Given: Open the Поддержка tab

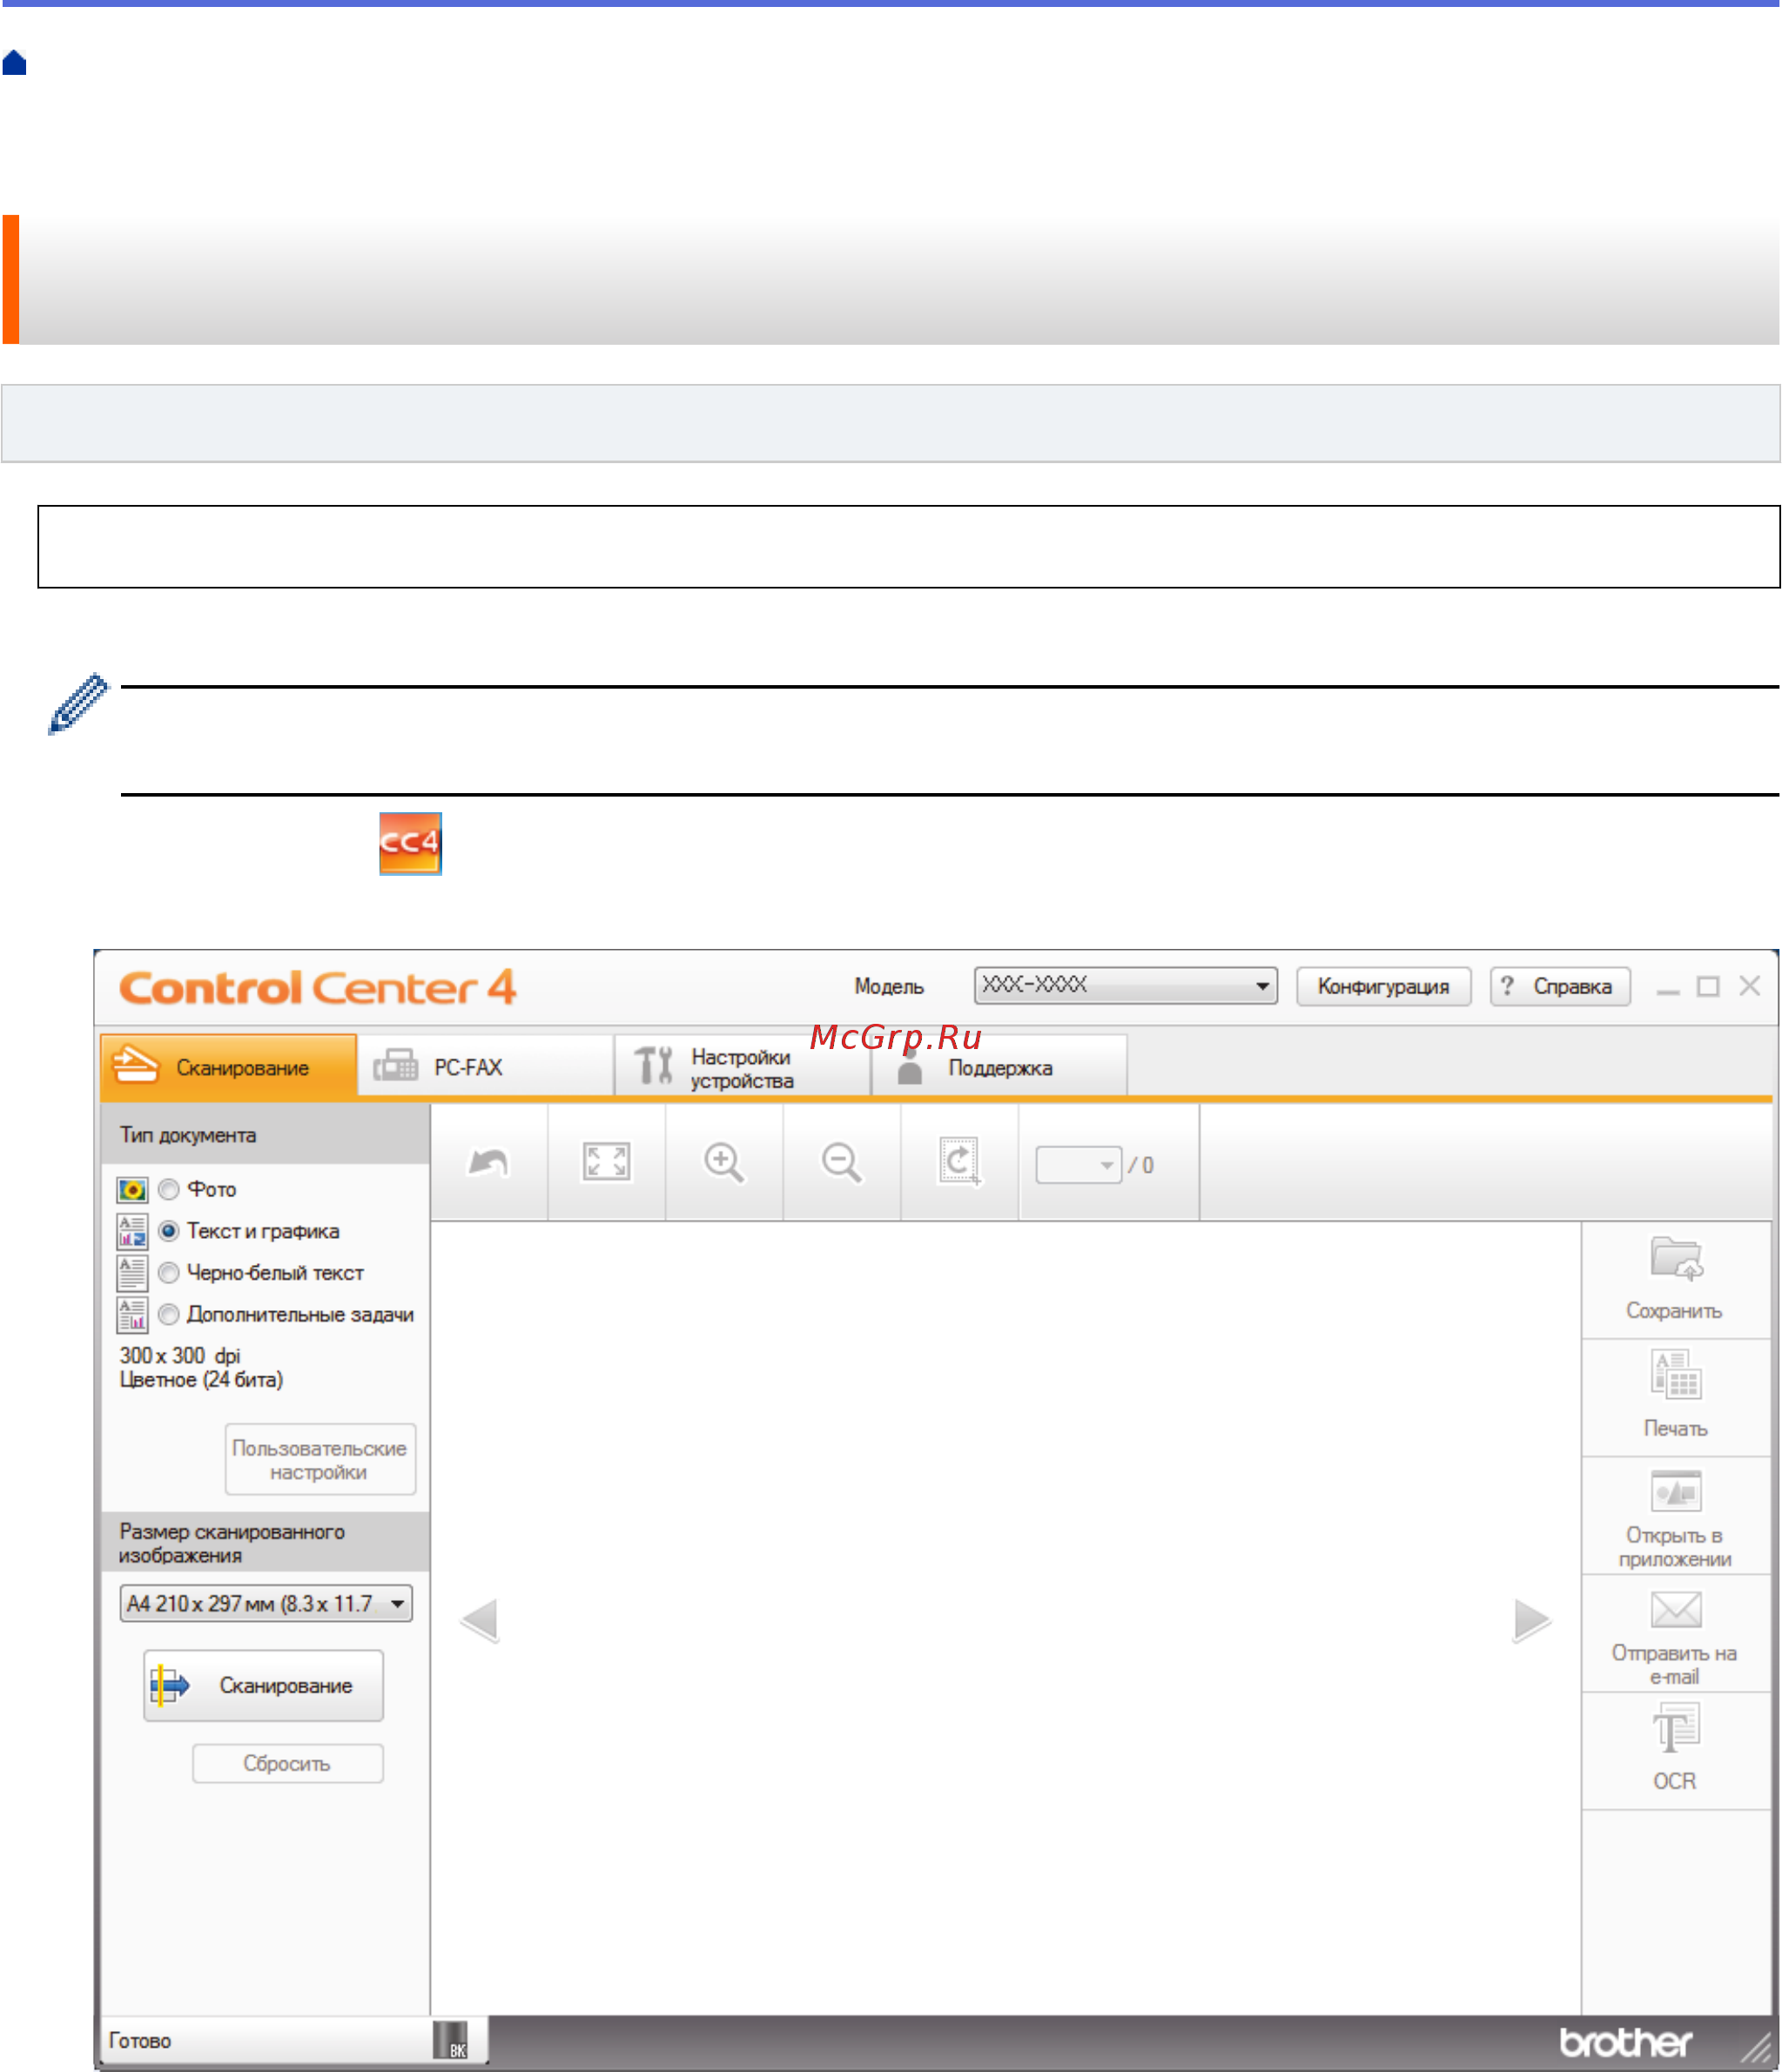Looking at the screenshot, I should click(x=1000, y=1067).
